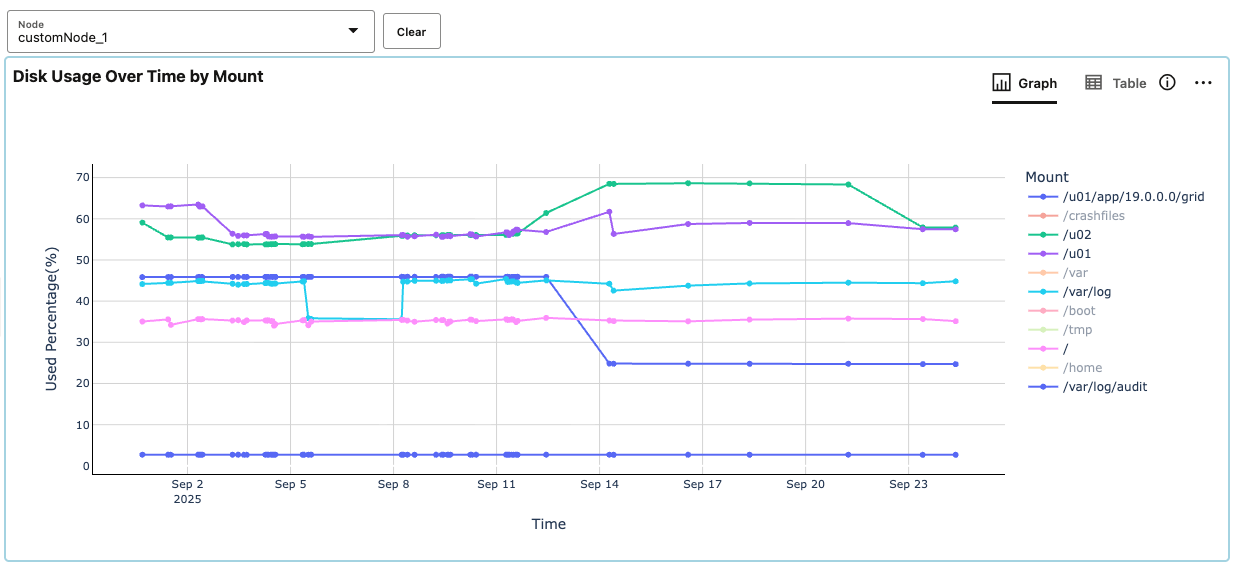Click the /u02 peak data point near Sep 17
Screen dimensions: 1240x568
[688, 183]
